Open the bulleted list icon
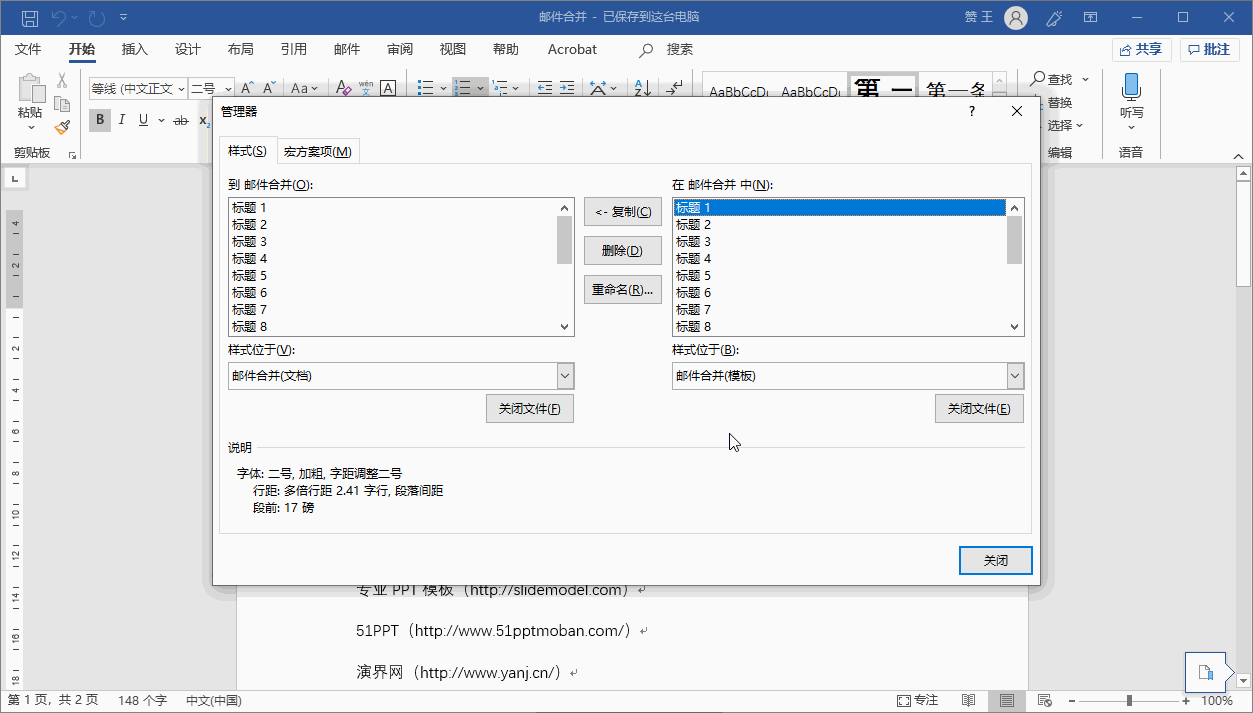Screen dimensions: 1253x713 [424, 88]
